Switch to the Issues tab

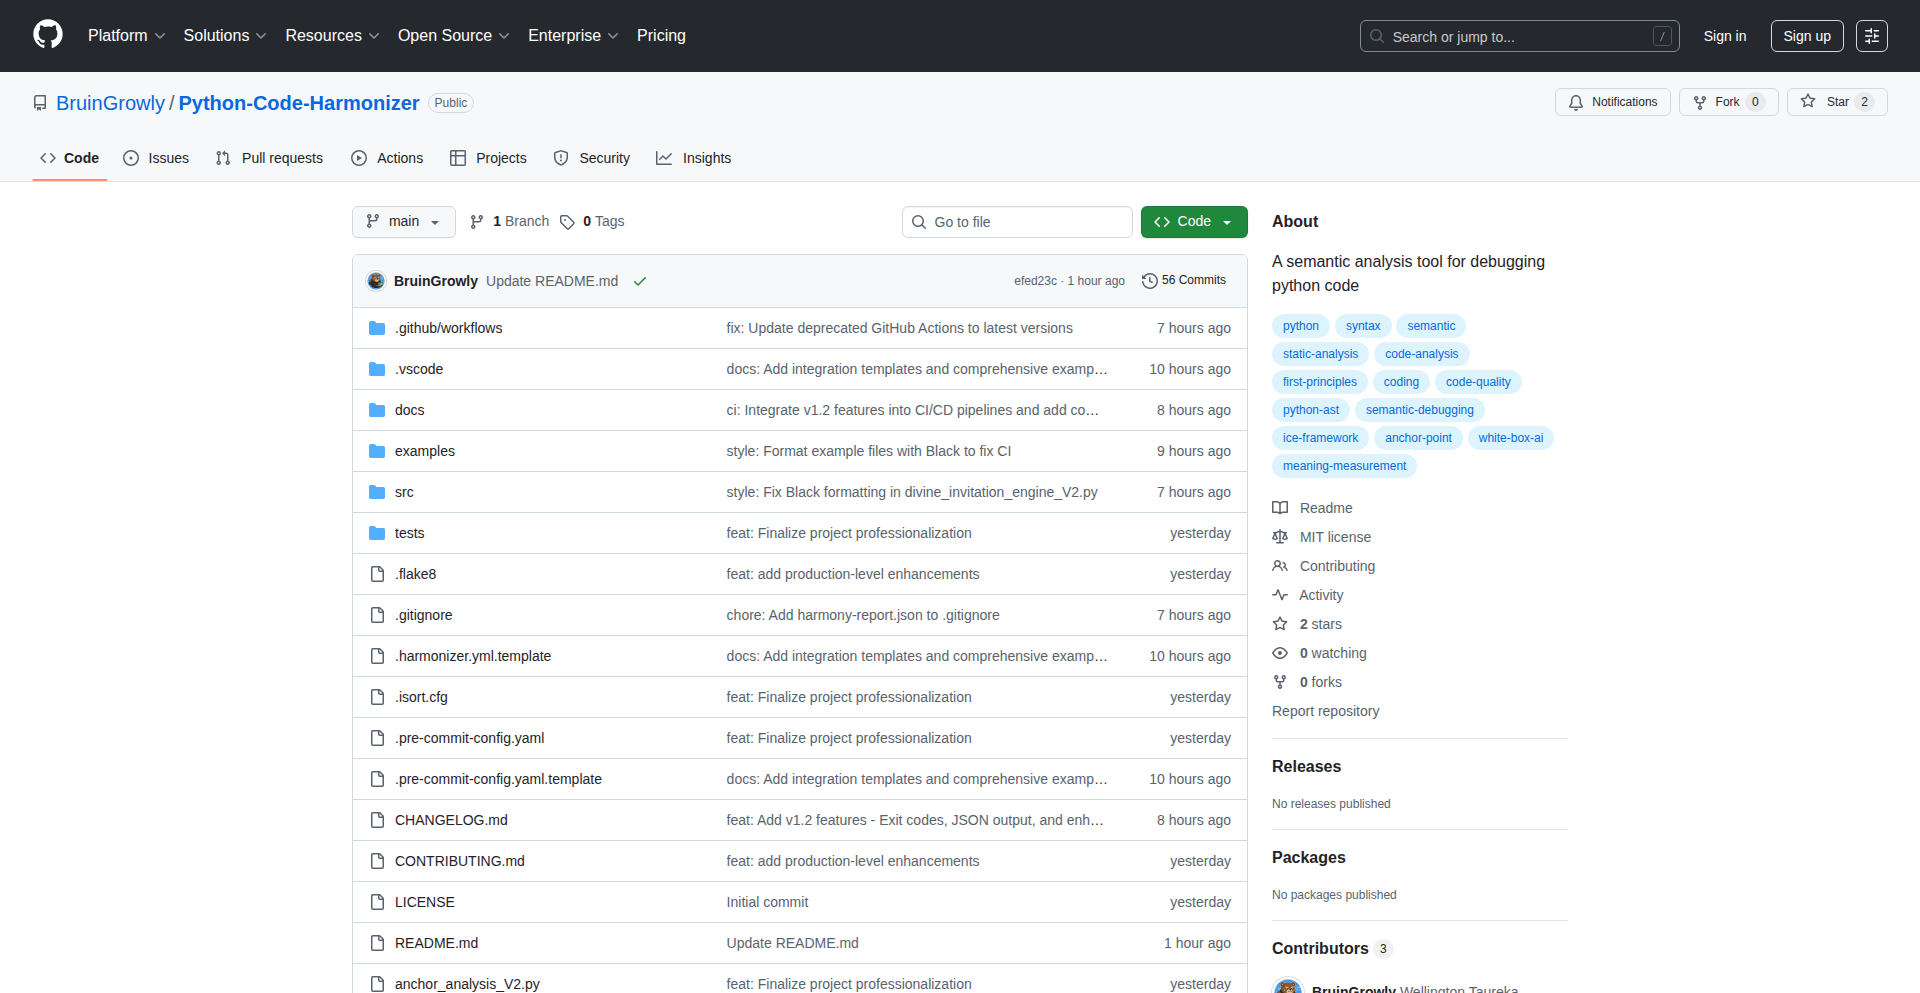(x=156, y=158)
